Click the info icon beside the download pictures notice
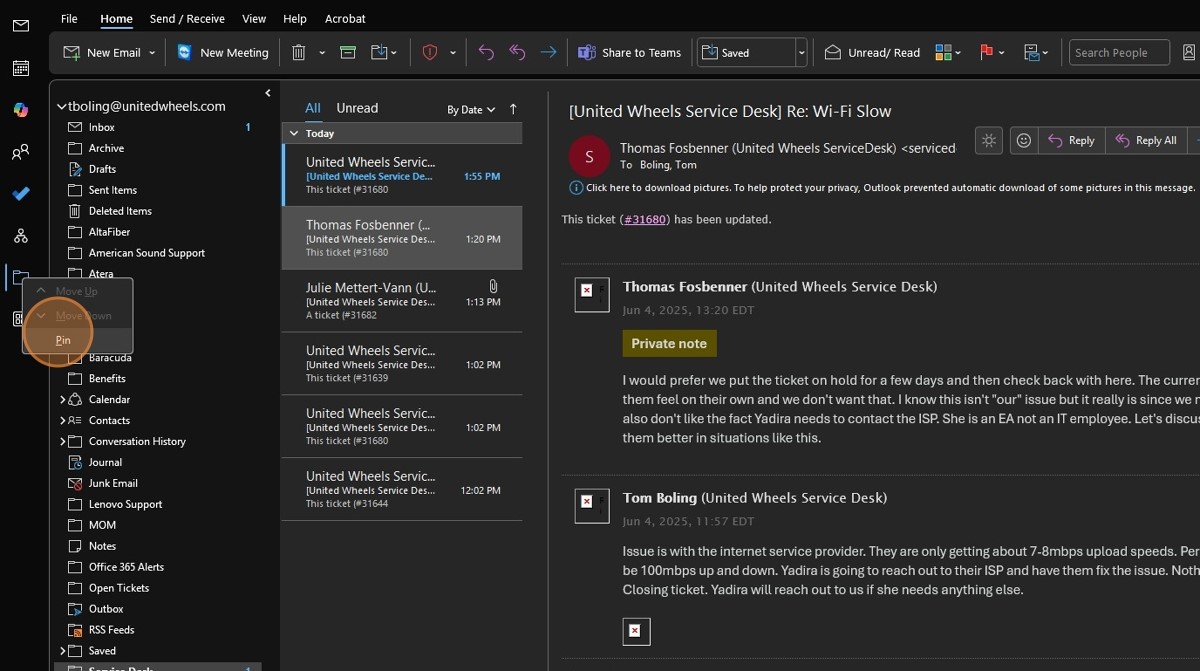The height and width of the screenshot is (671, 1200). [576, 188]
